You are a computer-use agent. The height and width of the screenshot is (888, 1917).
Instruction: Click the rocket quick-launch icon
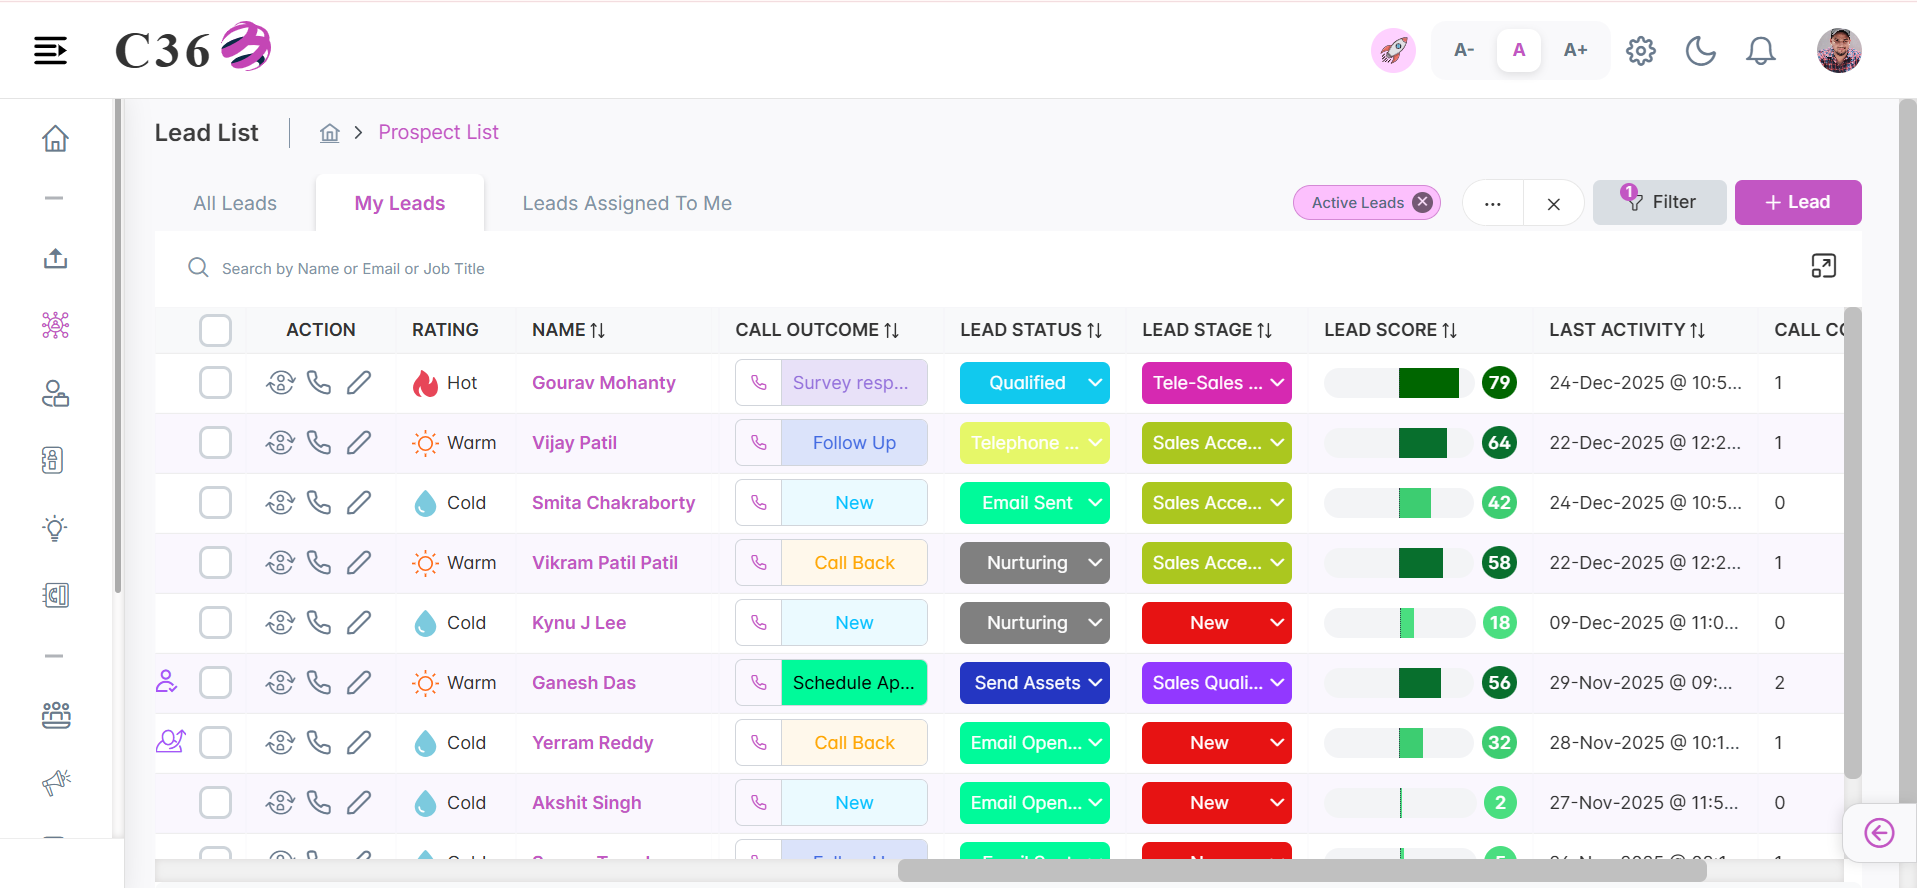(x=1393, y=50)
